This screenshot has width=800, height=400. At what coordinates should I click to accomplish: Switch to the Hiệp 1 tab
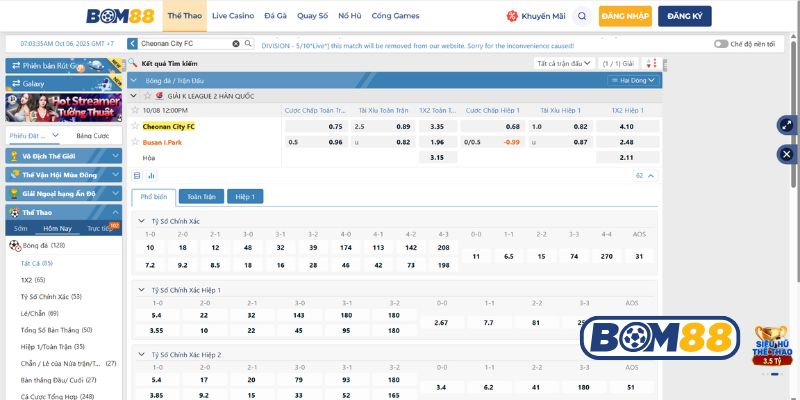pos(245,196)
